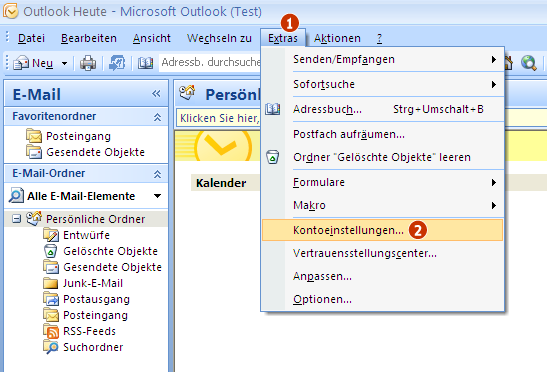Click the Kalender heading in Outlook Heute
Viewport: 547px width, 372px height.
221,183
